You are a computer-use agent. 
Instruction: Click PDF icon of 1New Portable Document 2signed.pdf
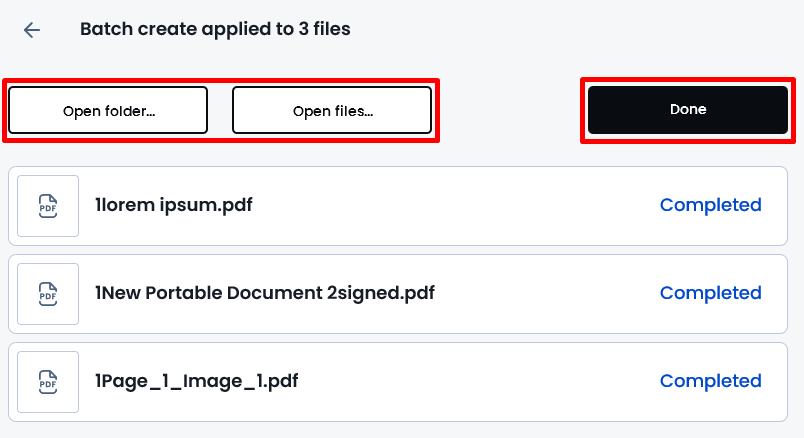point(48,294)
